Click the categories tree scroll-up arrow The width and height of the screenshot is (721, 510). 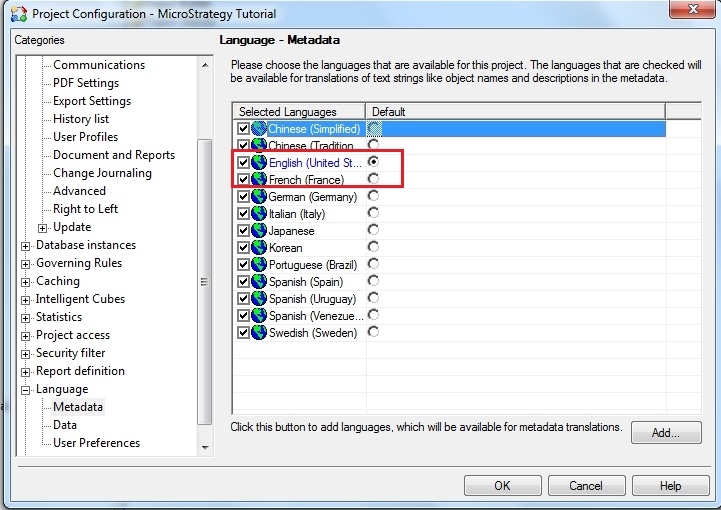[x=205, y=65]
